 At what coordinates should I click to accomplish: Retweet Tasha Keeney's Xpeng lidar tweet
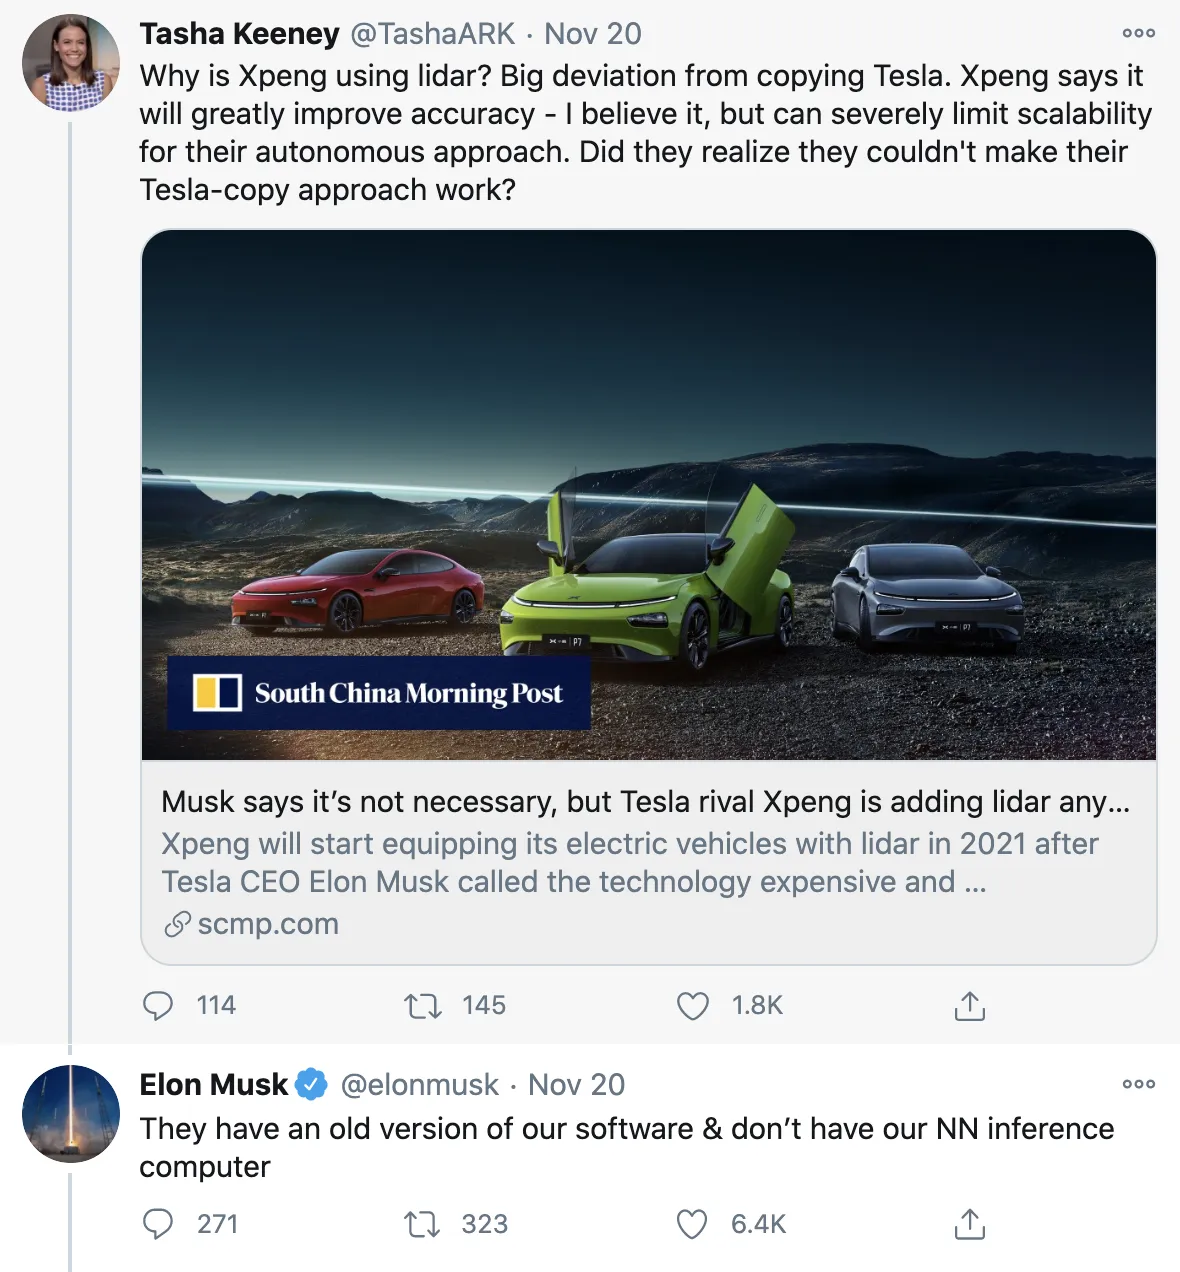click(x=422, y=1005)
